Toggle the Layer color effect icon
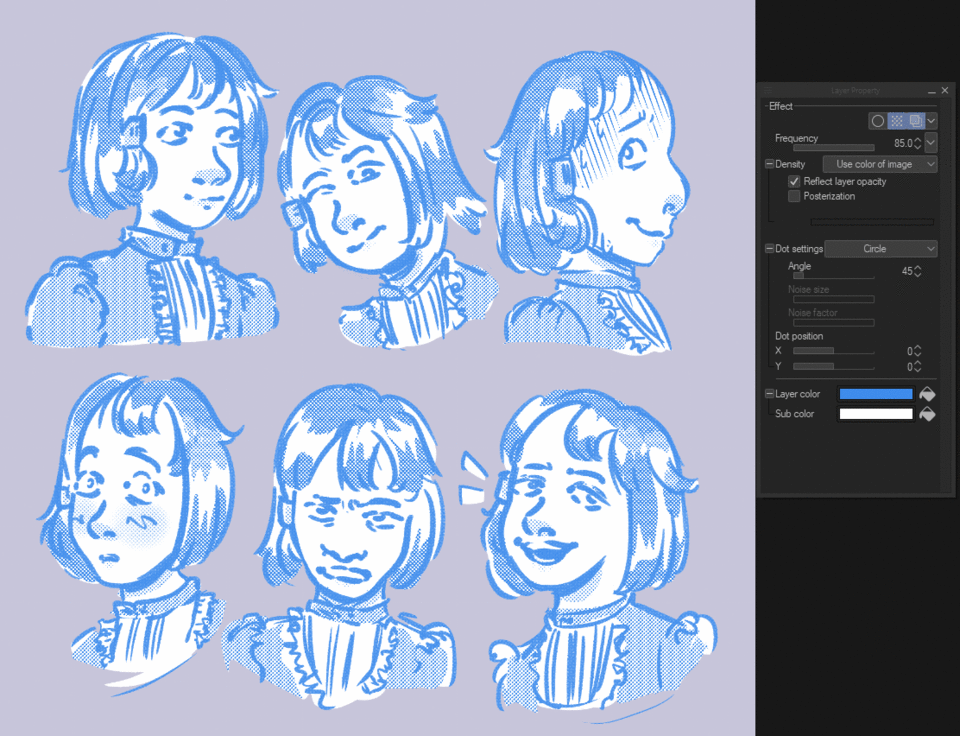The height and width of the screenshot is (736, 960). [915, 121]
